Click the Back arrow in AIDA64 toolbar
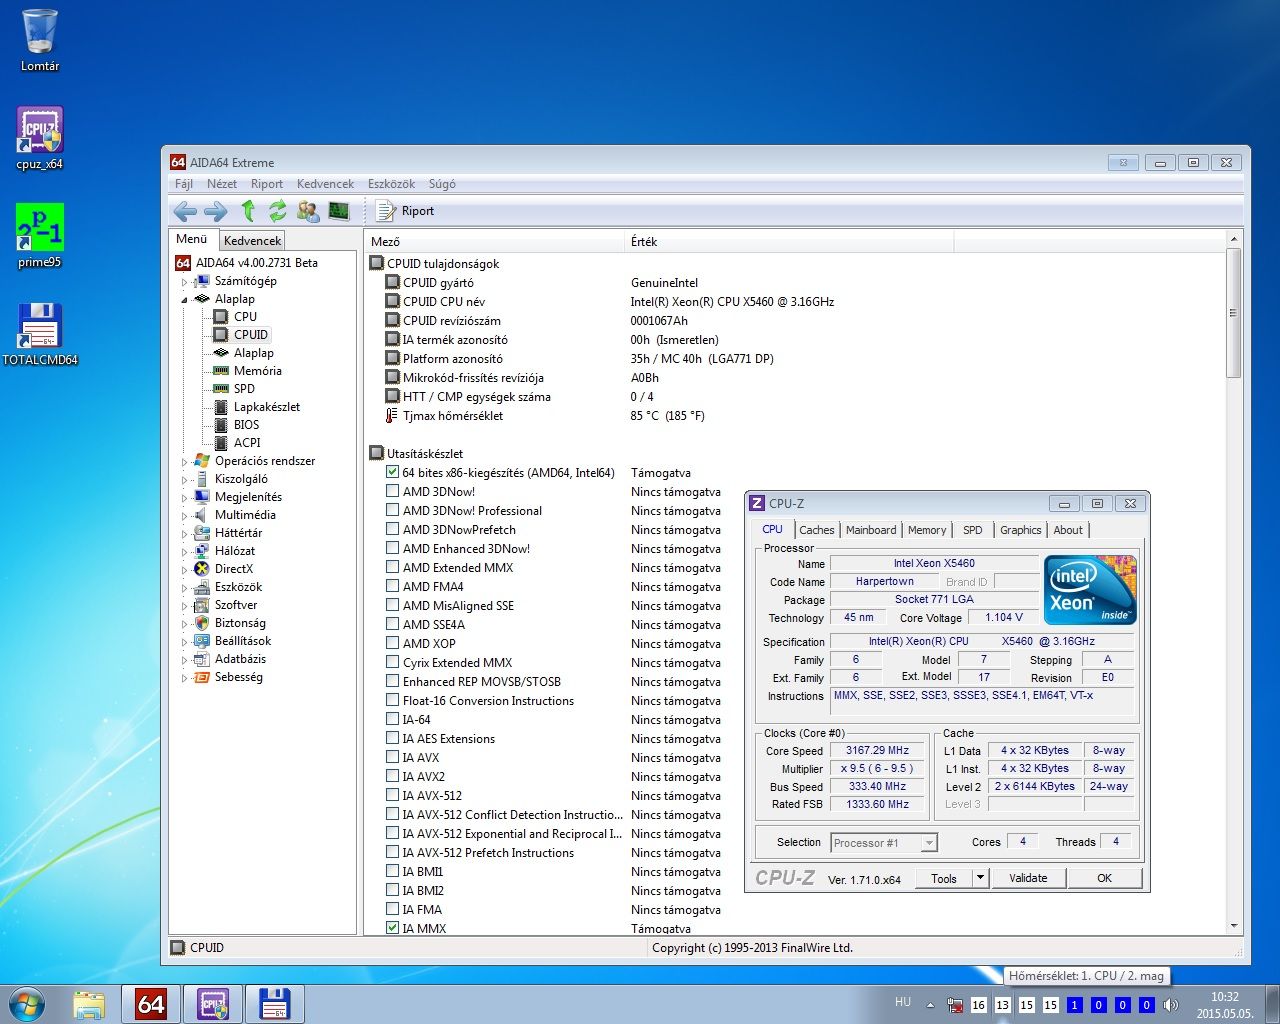The image size is (1280, 1024). pos(185,211)
